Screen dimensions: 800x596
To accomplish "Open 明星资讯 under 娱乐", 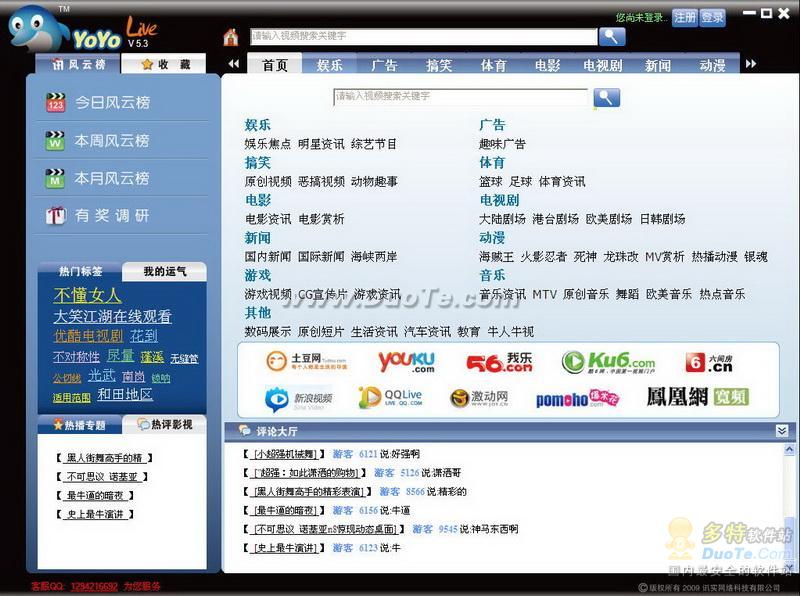I will click(321, 144).
